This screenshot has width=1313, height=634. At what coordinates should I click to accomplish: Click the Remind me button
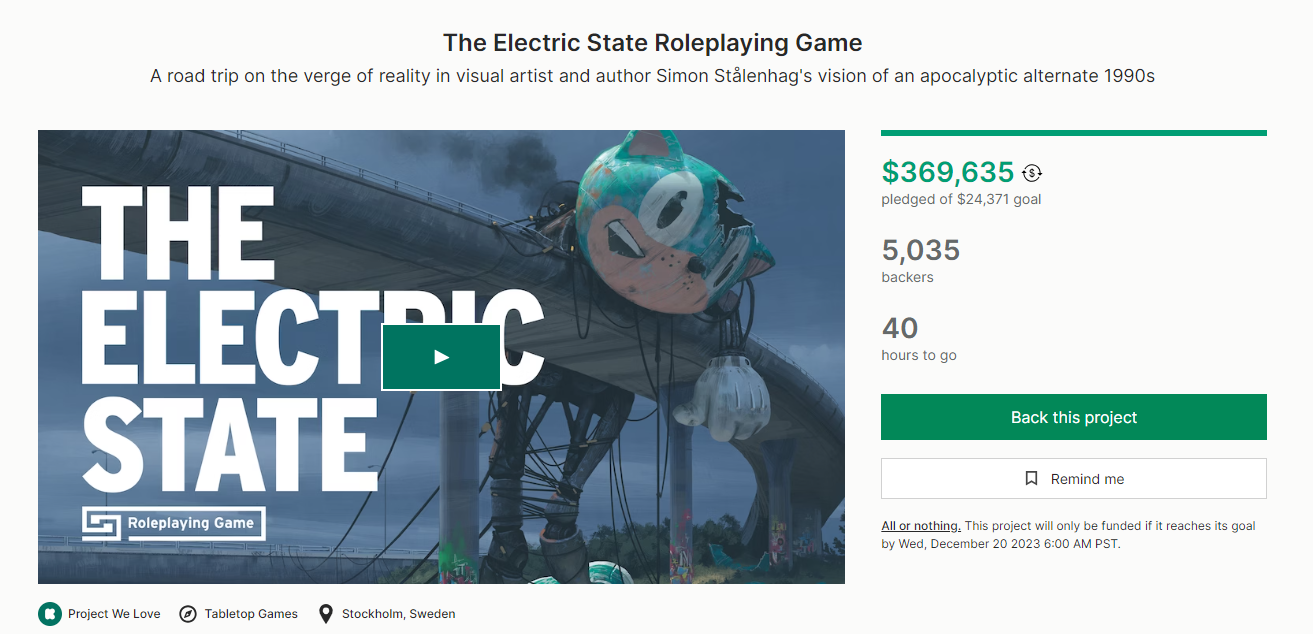tap(1073, 479)
